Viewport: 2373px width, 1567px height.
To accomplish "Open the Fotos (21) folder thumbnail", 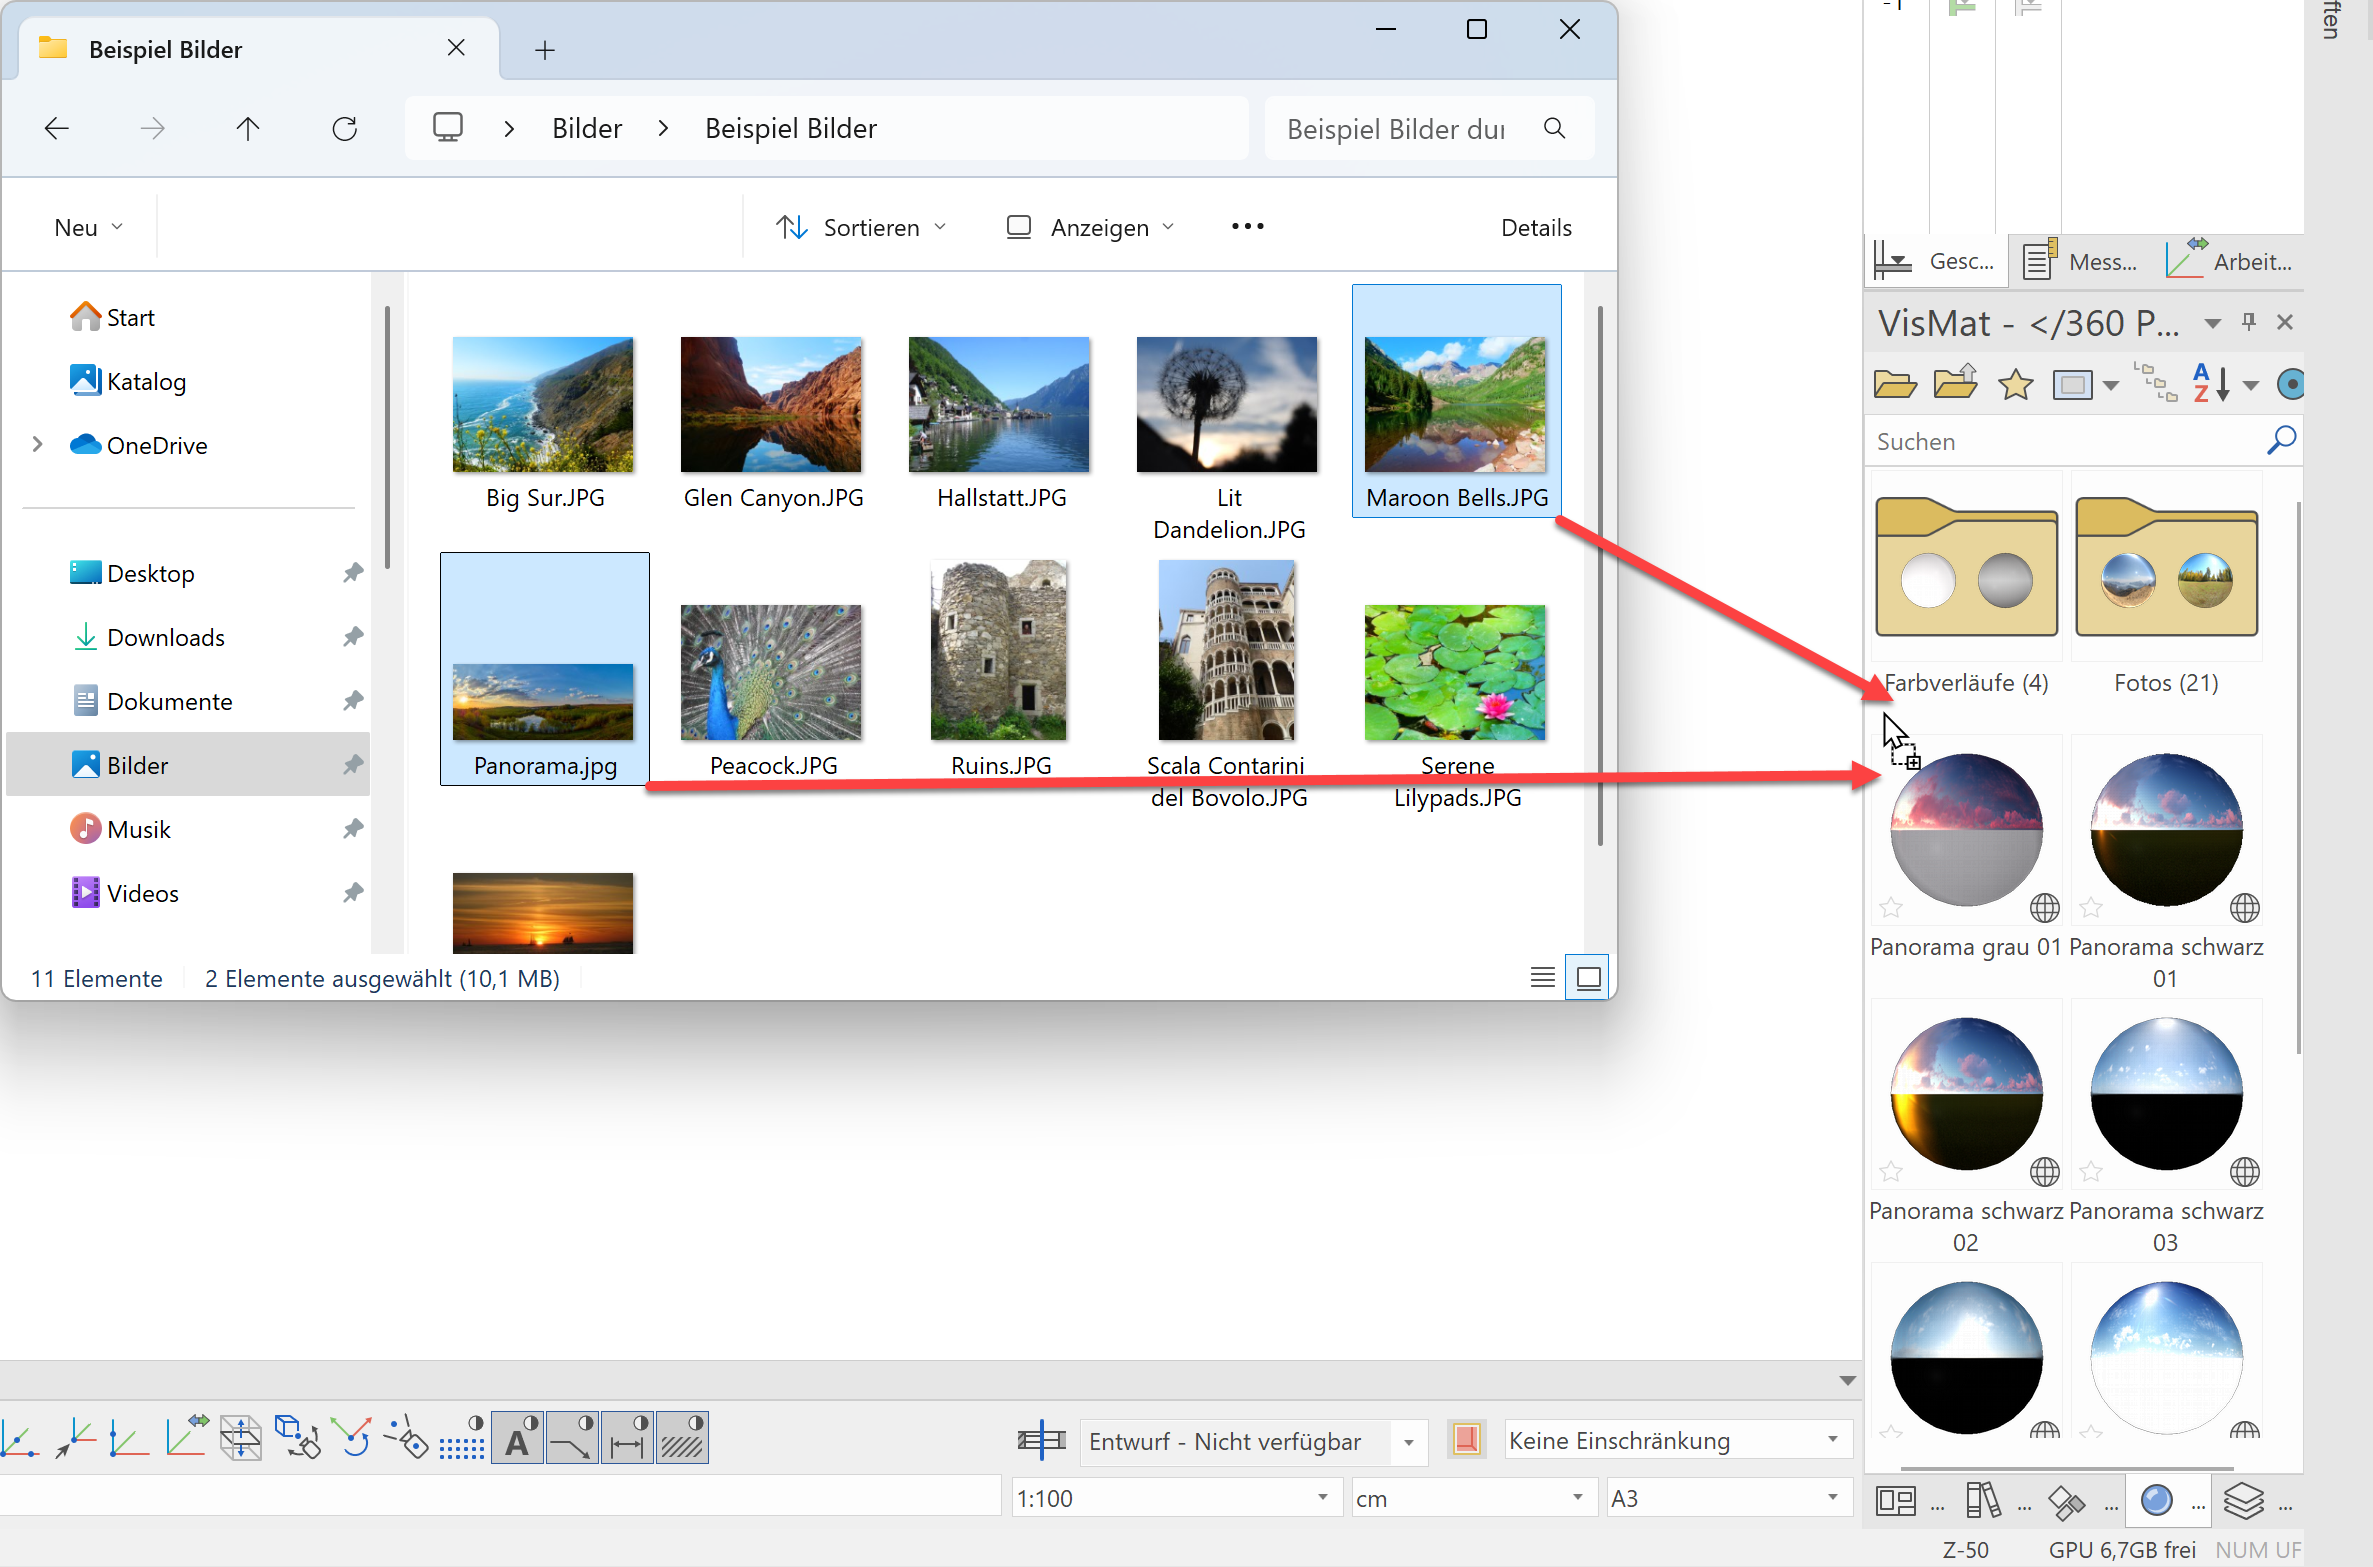I will click(2166, 568).
